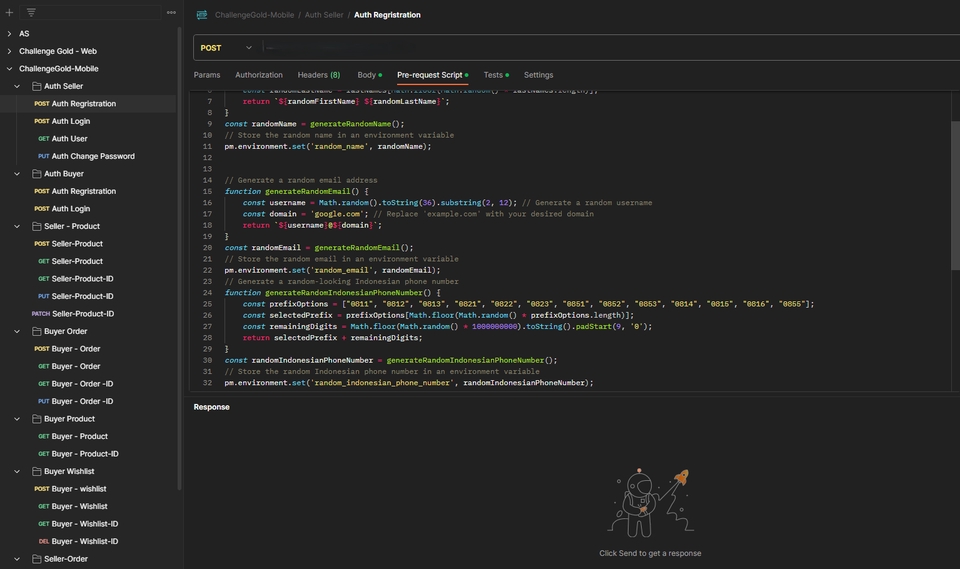Click the Seller-Order folder icon
960x569 pixels.
[37, 559]
